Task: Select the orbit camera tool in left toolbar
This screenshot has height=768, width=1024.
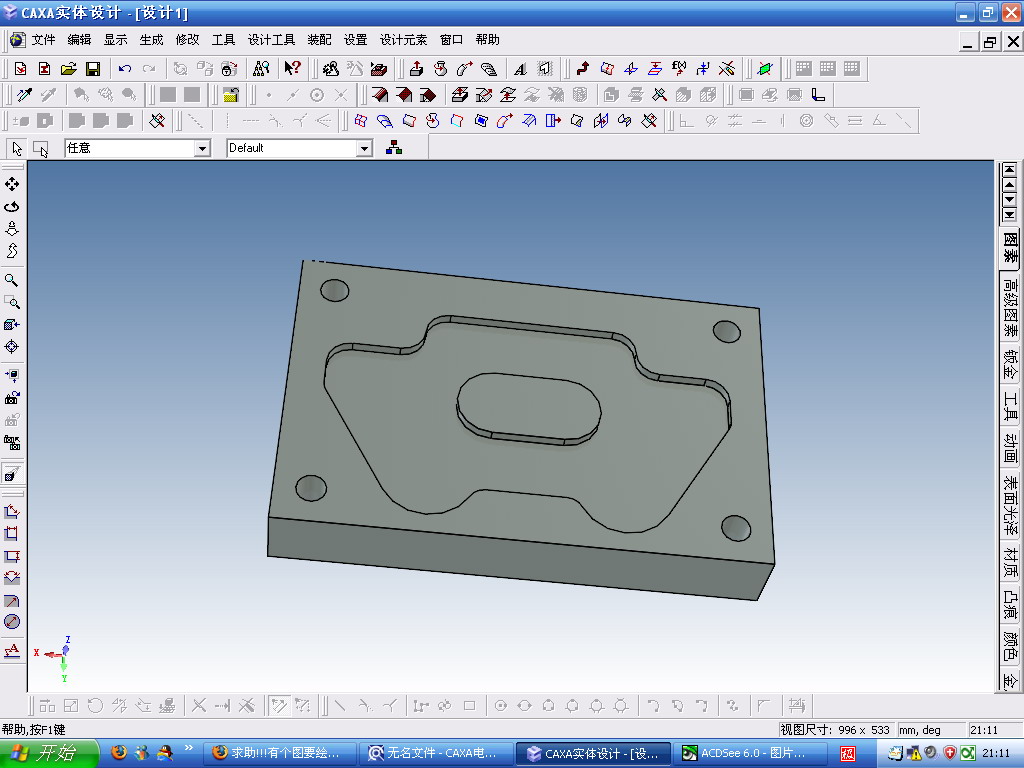Action: click(x=12, y=206)
